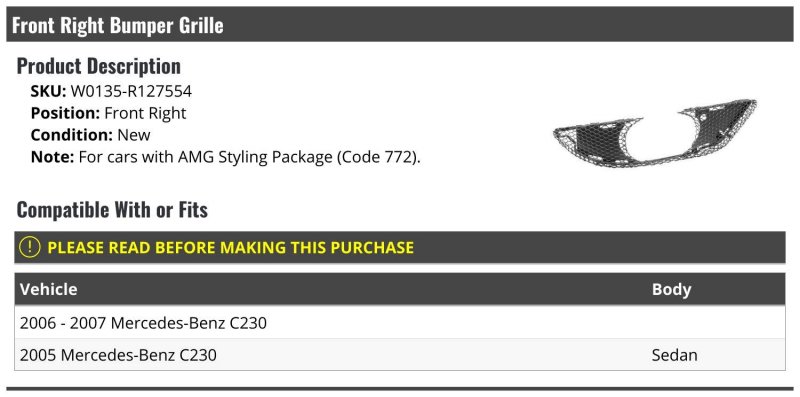Click the Sedan body cell
This screenshot has height=397, width=800.
(x=674, y=355)
